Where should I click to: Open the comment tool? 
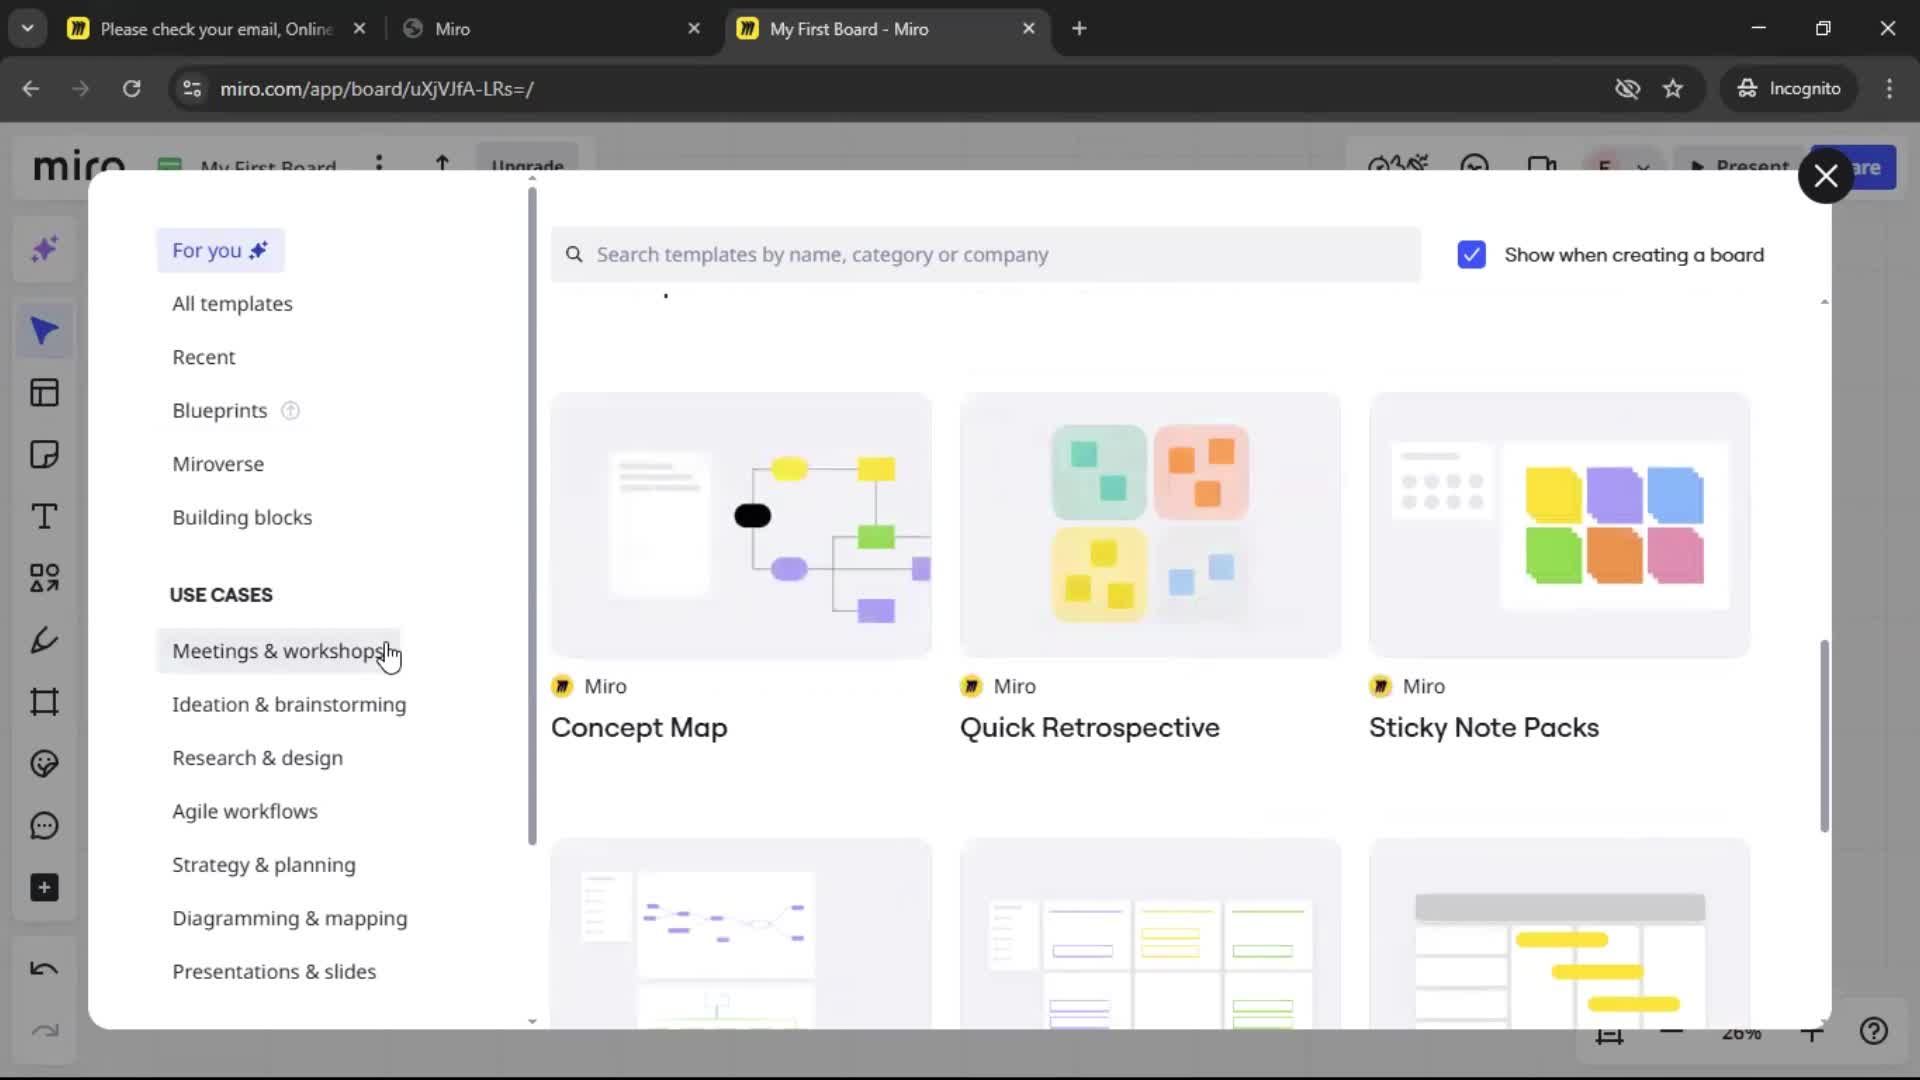tap(44, 826)
